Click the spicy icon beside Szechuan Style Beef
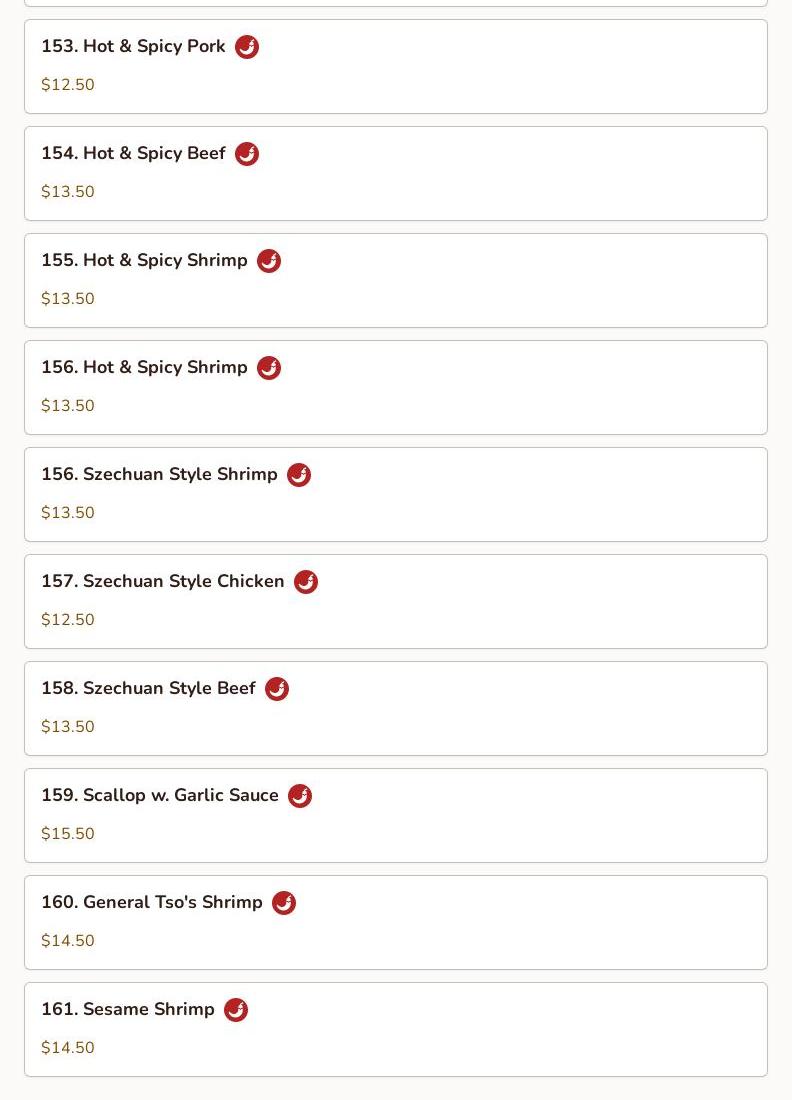This screenshot has height=1100, width=792. pos(277,689)
